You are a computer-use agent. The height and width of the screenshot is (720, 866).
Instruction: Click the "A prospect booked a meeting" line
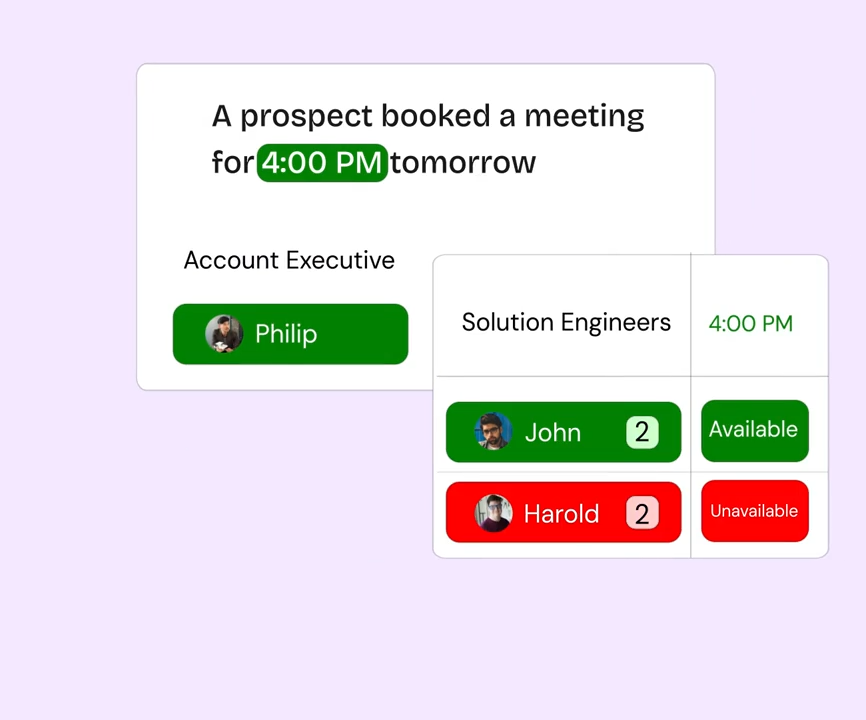(x=428, y=116)
